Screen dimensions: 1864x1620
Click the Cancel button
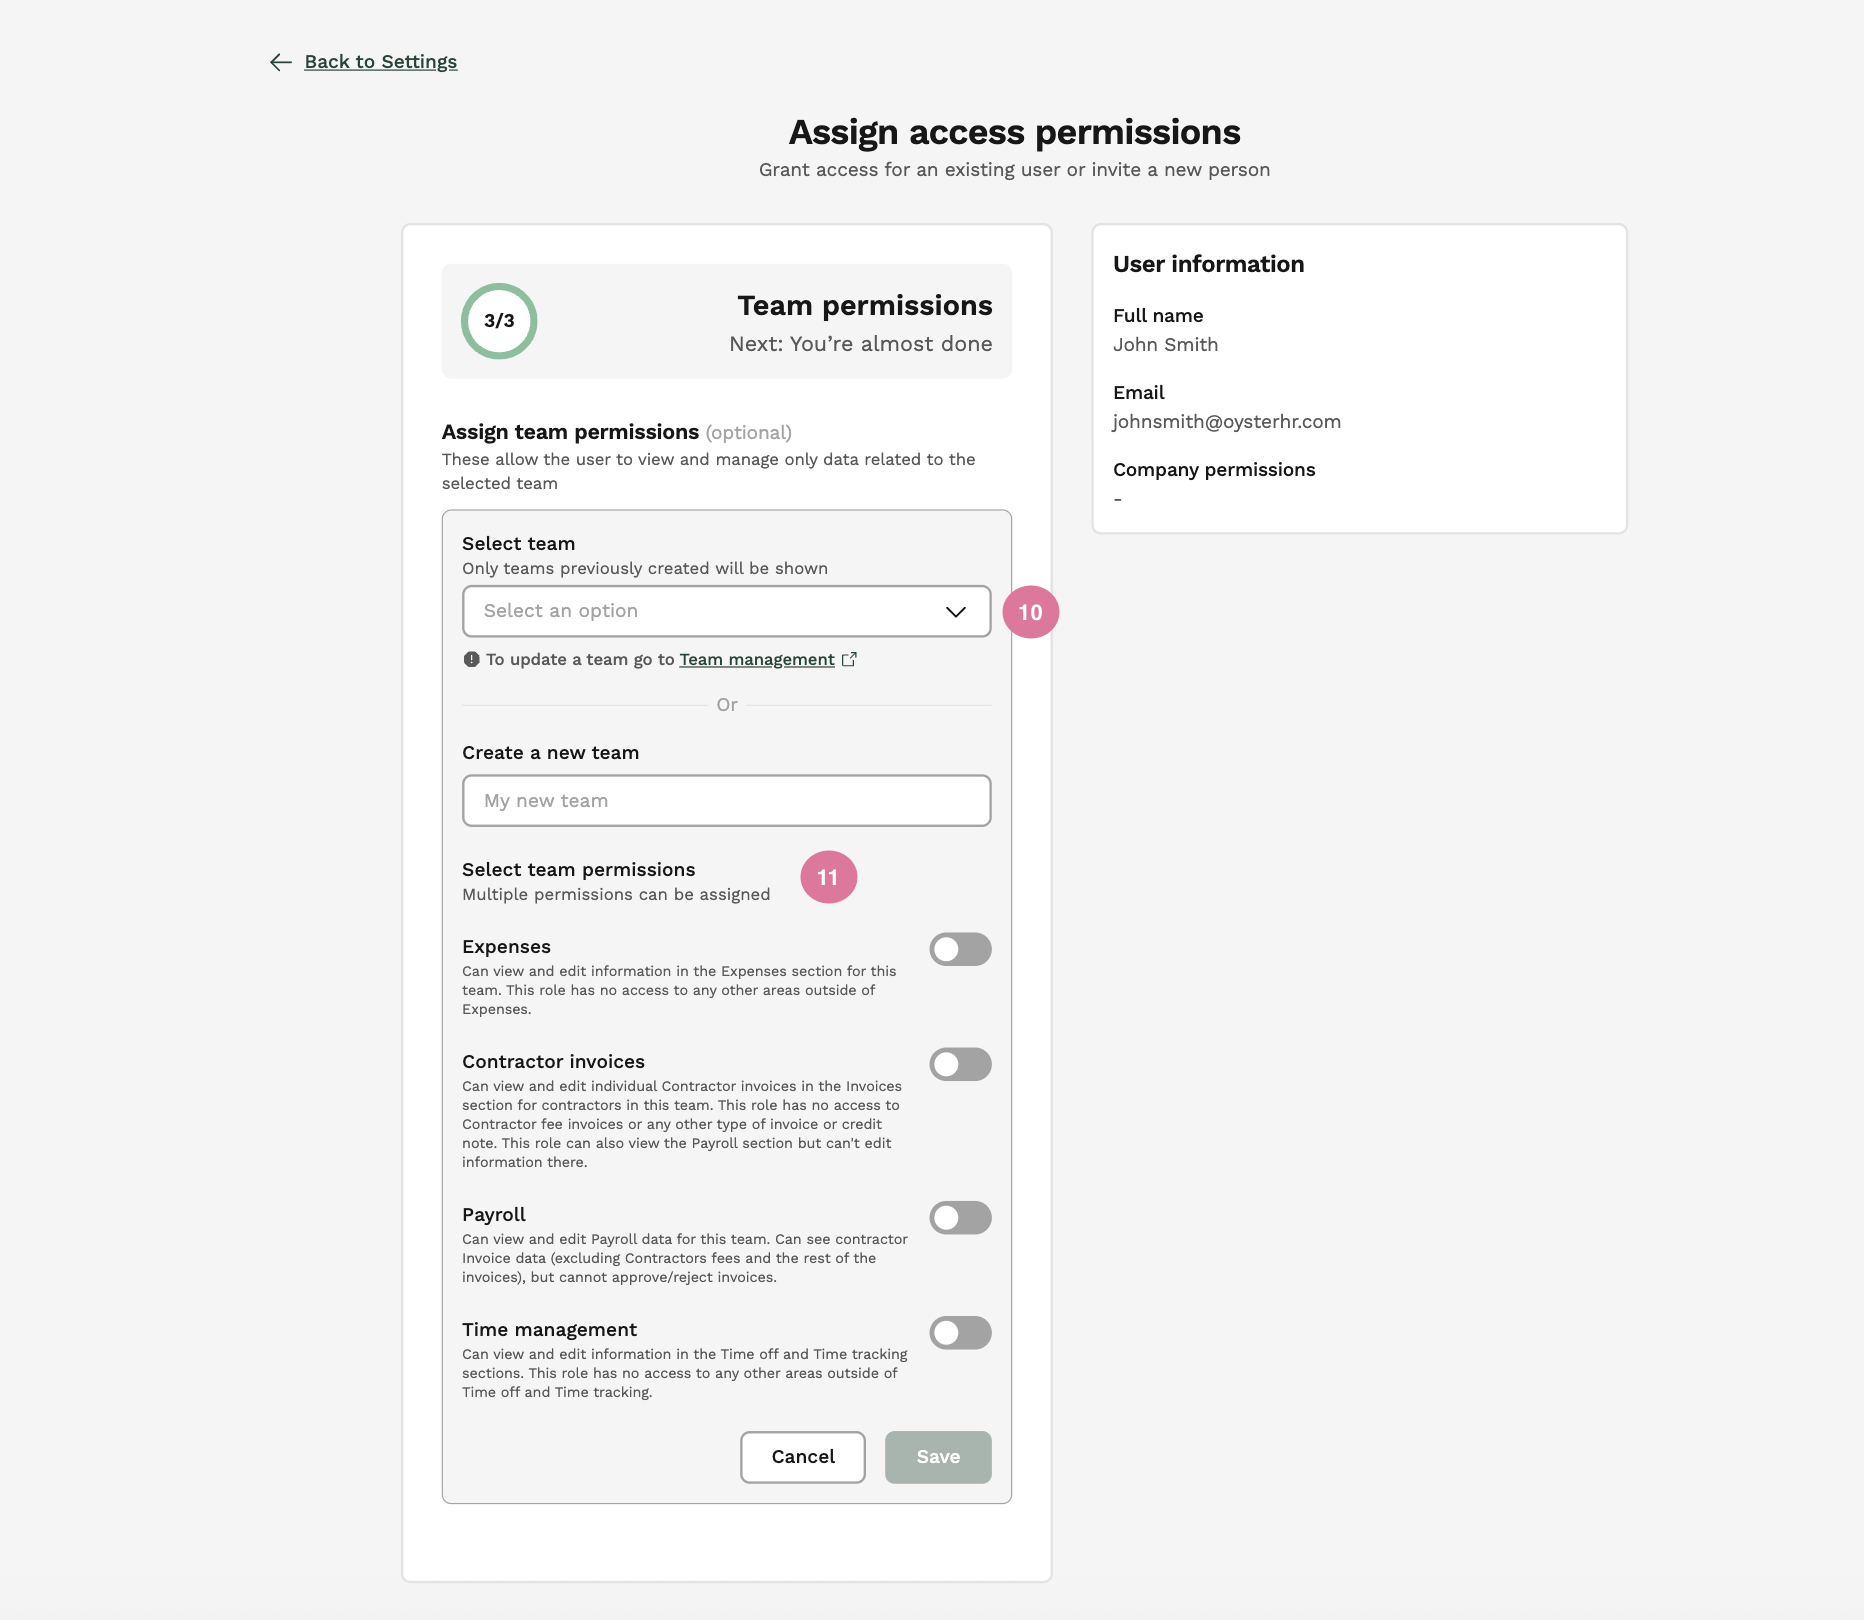coord(802,1457)
